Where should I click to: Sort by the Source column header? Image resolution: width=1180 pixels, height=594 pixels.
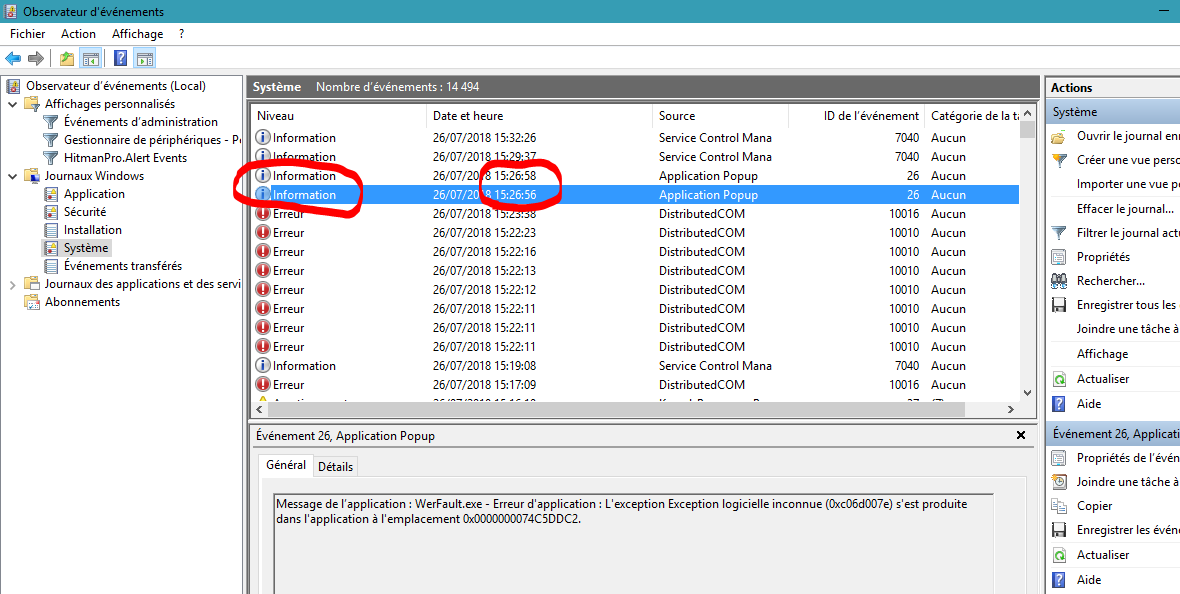tap(720, 116)
